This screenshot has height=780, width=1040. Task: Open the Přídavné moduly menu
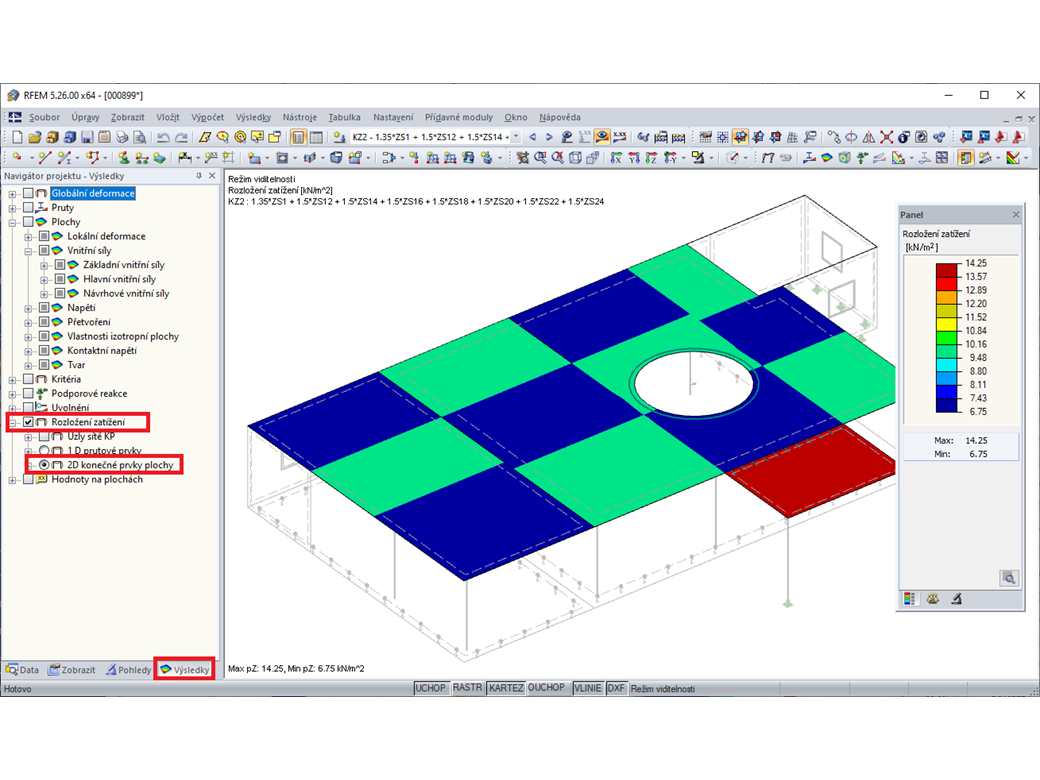coord(459,117)
